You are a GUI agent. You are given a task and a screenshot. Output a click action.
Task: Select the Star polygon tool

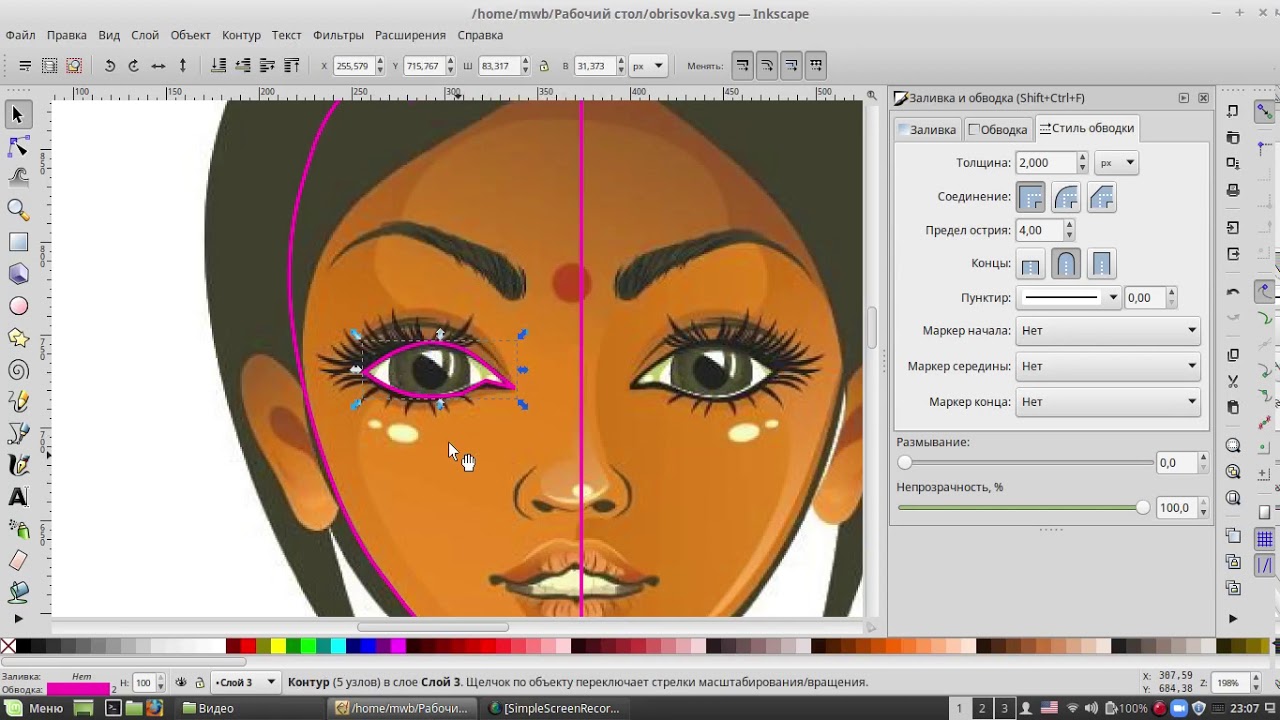(x=17, y=338)
